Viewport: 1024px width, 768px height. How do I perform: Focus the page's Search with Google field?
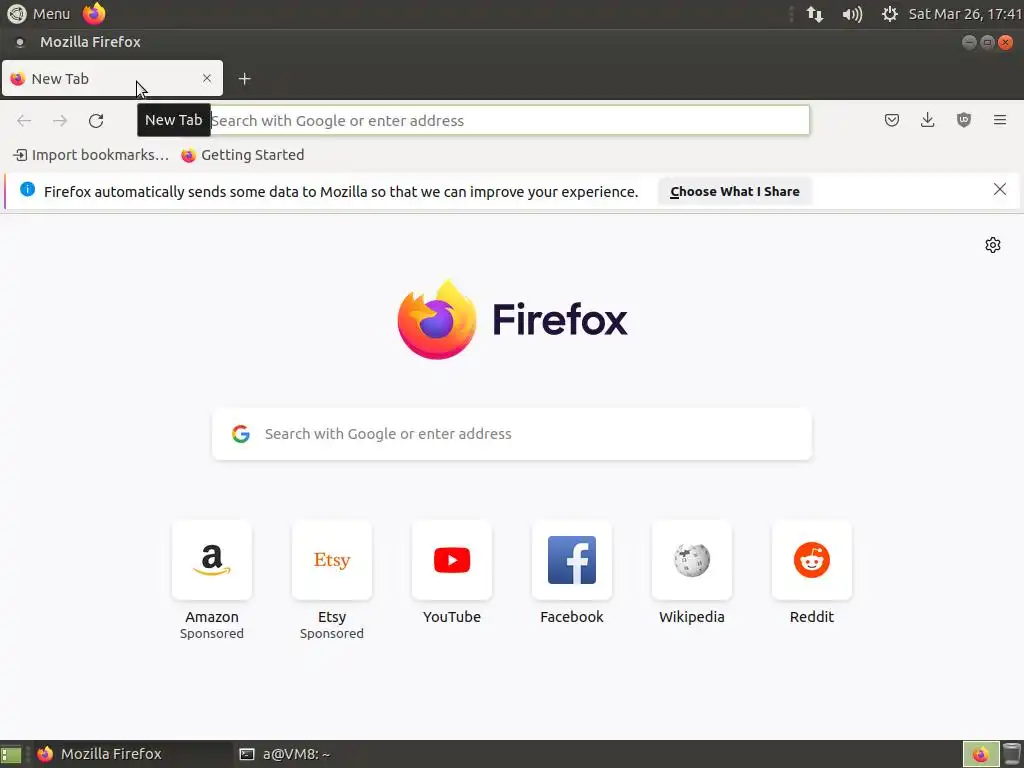[512, 434]
